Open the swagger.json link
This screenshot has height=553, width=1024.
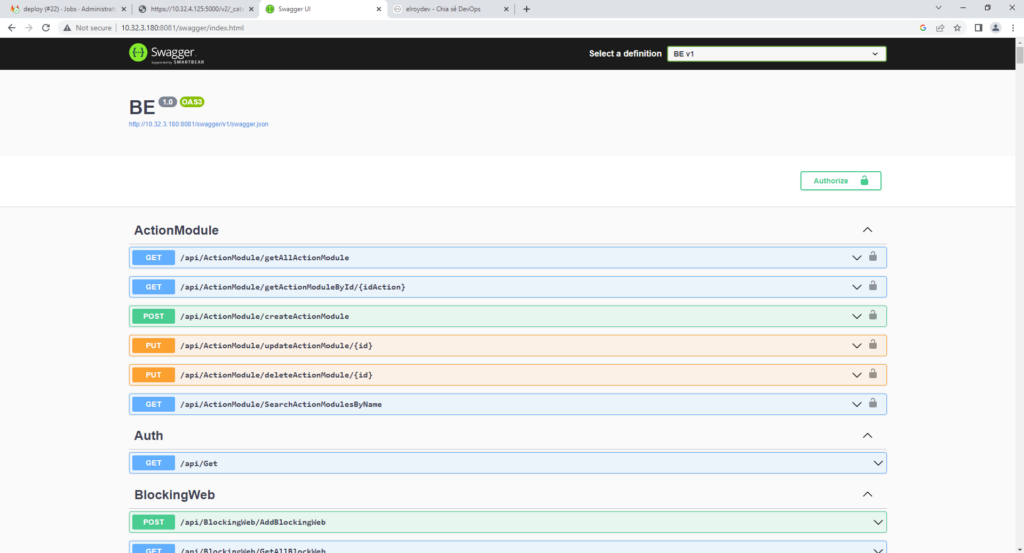(199, 124)
